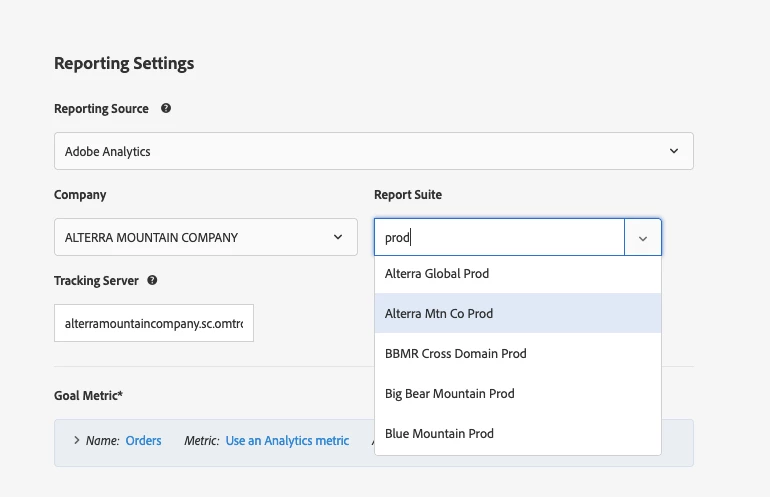Open the Company dropdown
Viewport: 770px width, 497px height.
click(337, 237)
